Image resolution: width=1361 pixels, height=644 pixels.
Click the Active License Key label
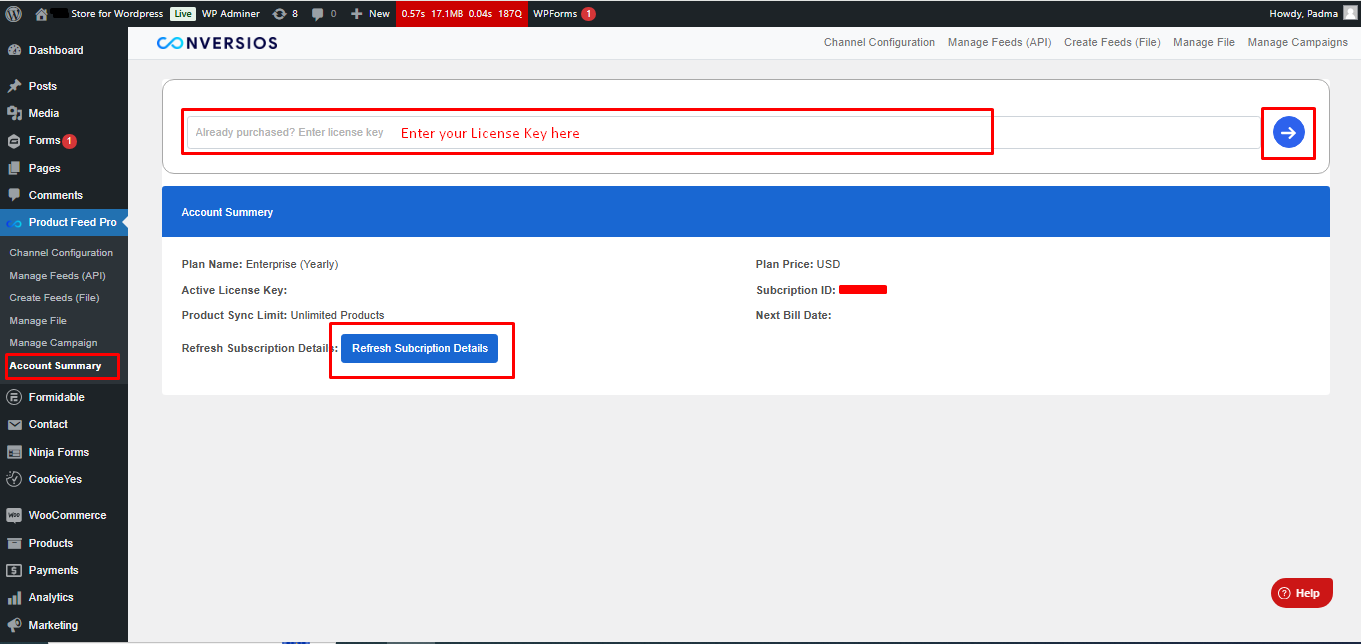(x=234, y=290)
